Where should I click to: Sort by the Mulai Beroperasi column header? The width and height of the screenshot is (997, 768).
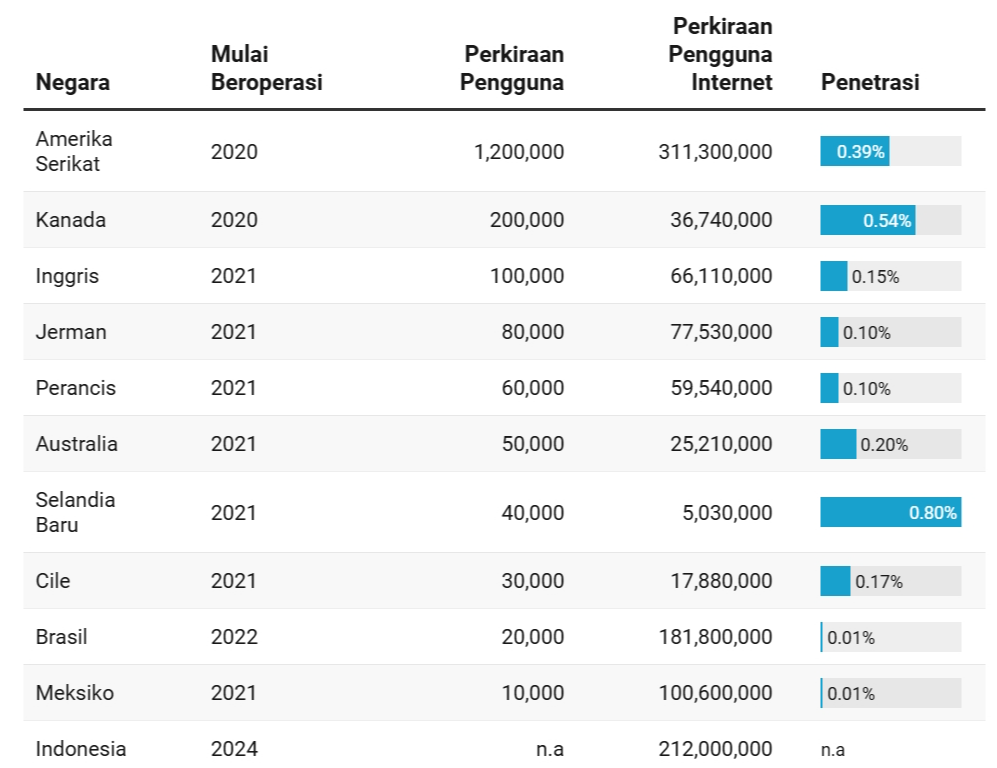[x=266, y=68]
